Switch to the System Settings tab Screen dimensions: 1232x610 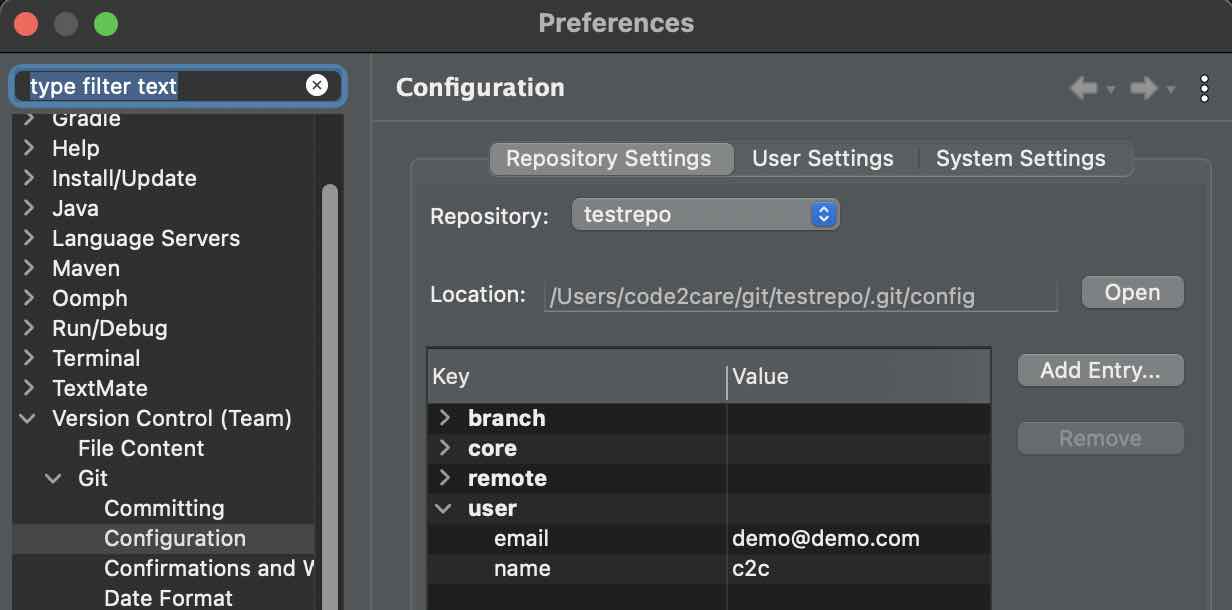click(x=1020, y=158)
